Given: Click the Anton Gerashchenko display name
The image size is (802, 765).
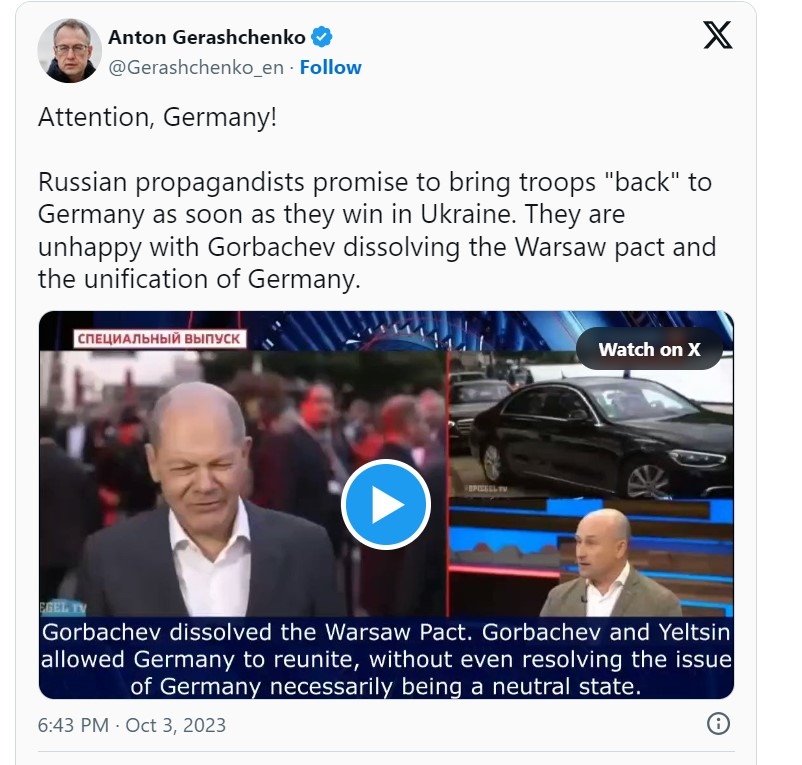Looking at the screenshot, I should [207, 37].
